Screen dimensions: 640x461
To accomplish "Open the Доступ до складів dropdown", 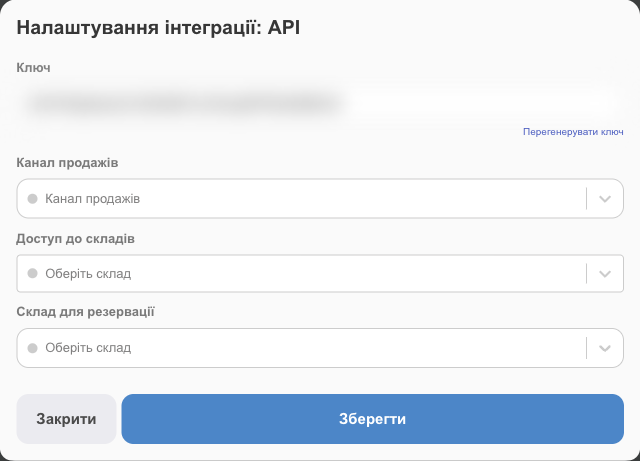I will coord(320,274).
